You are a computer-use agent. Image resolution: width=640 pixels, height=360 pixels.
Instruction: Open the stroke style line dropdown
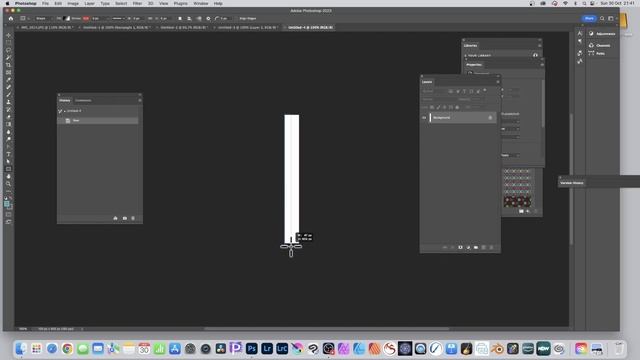point(119,18)
